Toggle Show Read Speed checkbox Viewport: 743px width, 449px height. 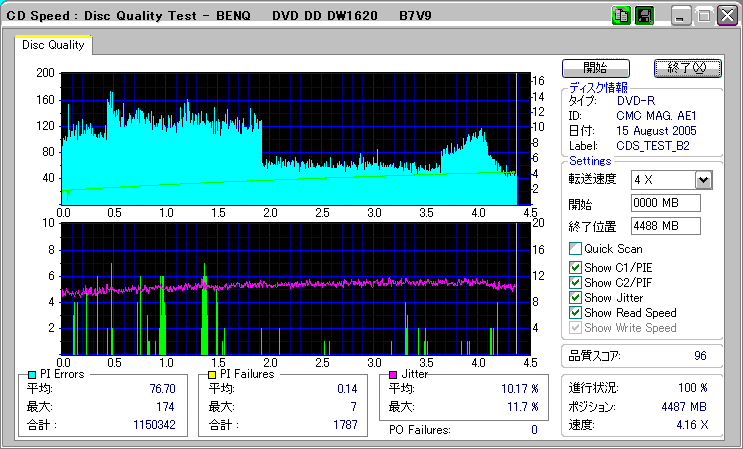(x=575, y=313)
